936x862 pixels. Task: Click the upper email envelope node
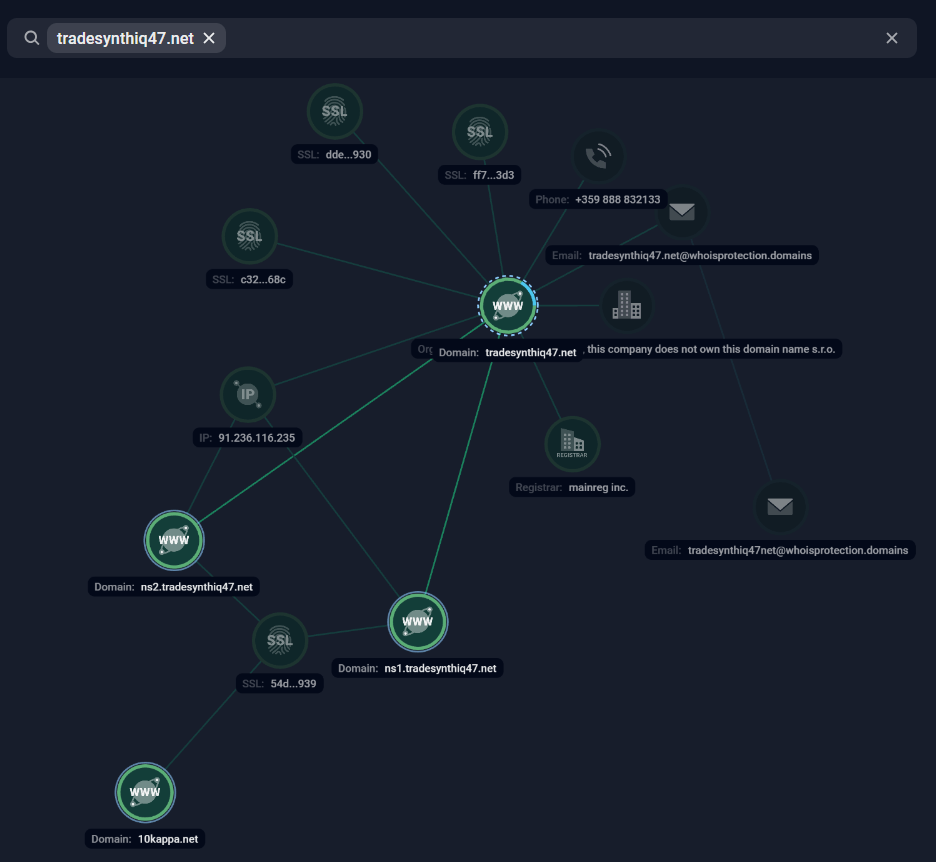pyautogui.click(x=681, y=212)
